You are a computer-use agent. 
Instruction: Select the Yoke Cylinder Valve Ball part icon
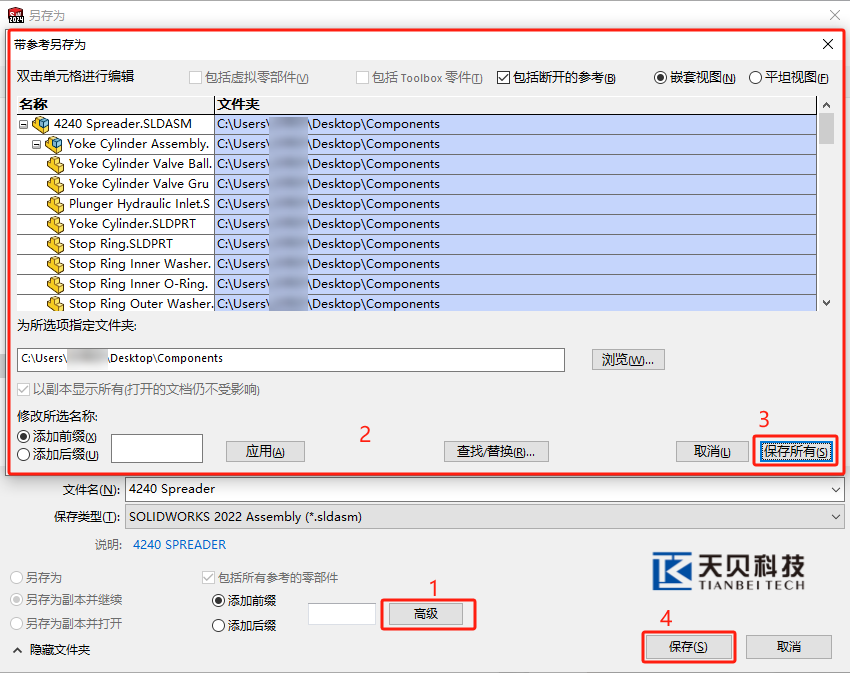click(x=56, y=164)
